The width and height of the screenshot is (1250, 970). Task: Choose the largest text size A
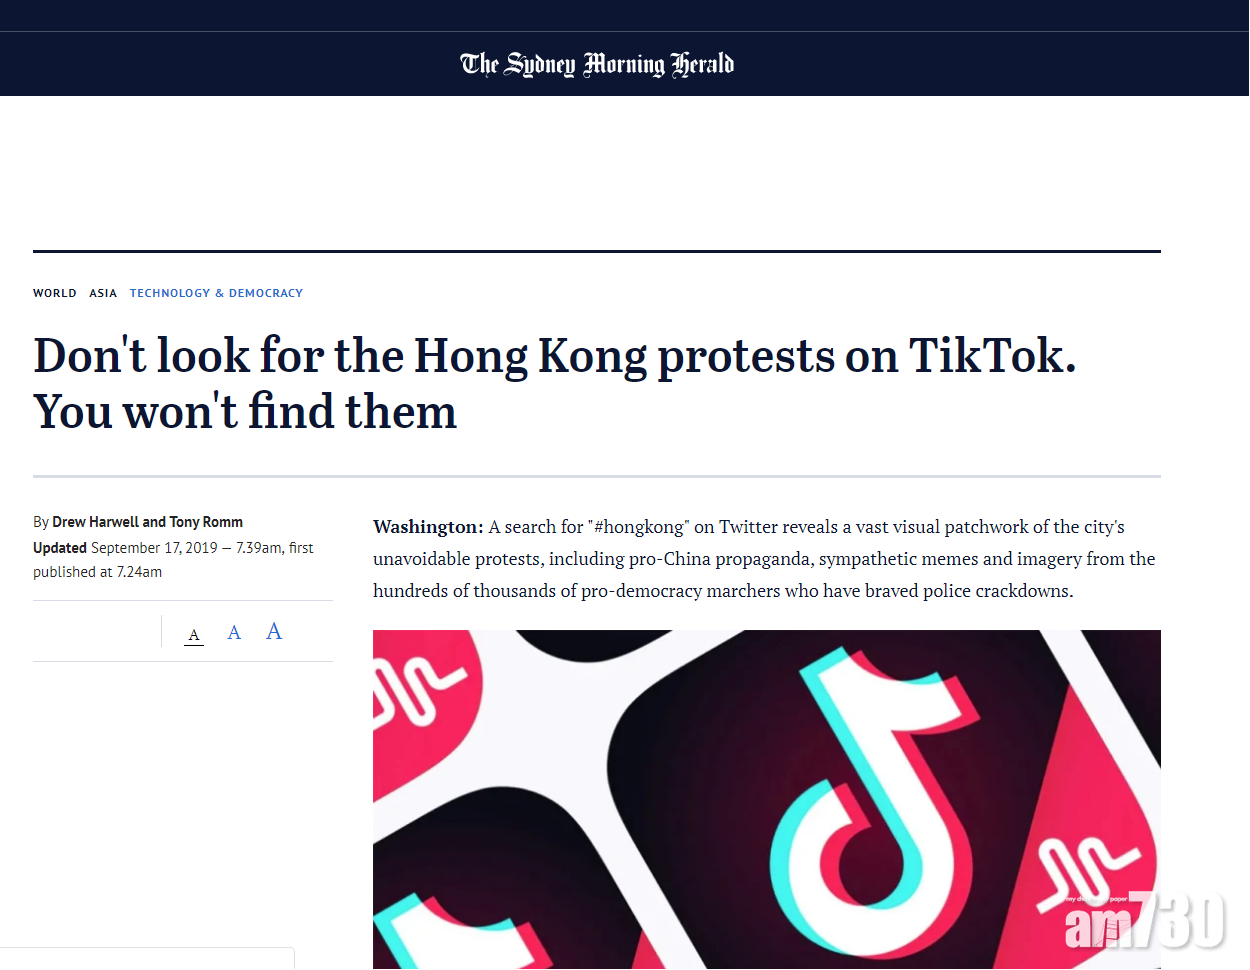click(x=274, y=631)
